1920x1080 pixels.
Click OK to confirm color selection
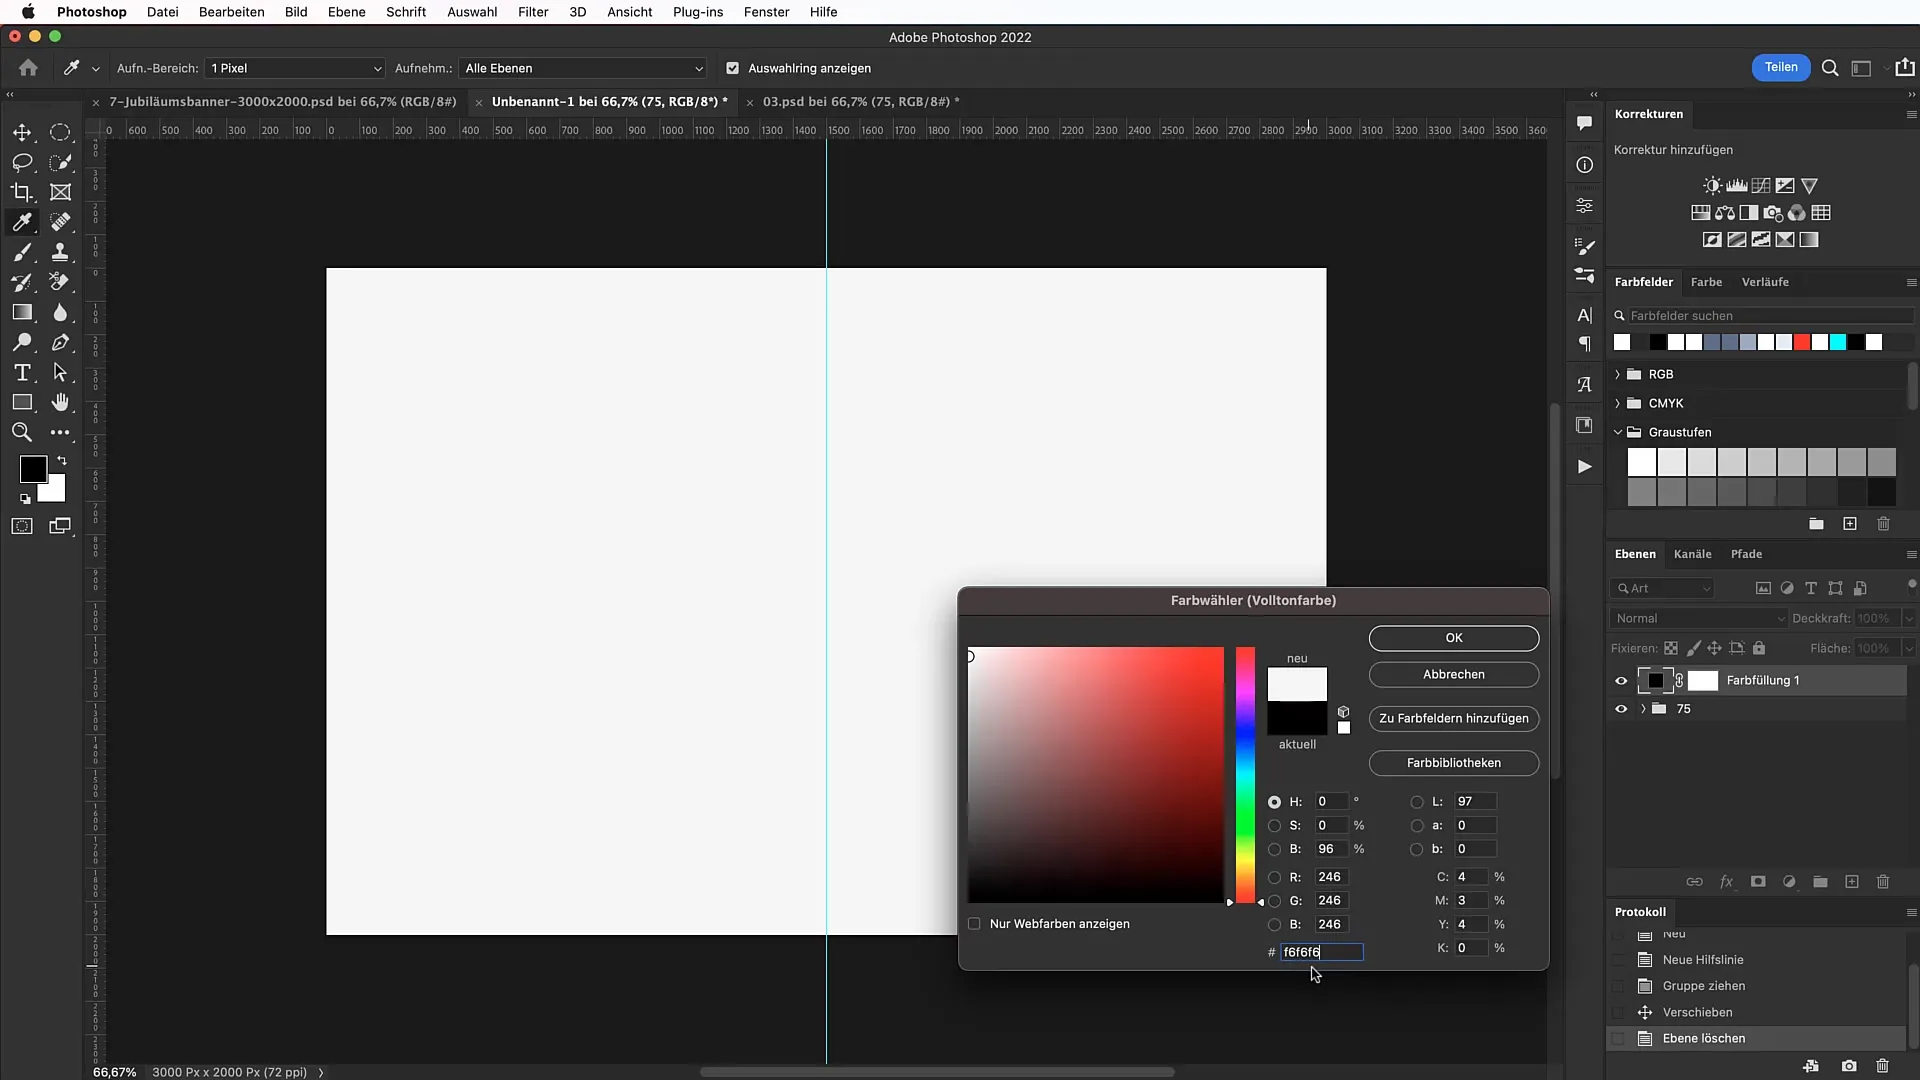click(1453, 637)
